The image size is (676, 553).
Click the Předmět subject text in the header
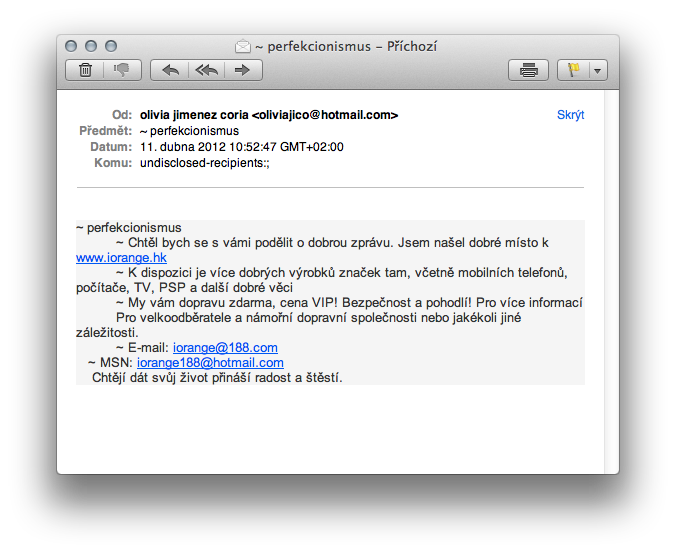[190, 131]
